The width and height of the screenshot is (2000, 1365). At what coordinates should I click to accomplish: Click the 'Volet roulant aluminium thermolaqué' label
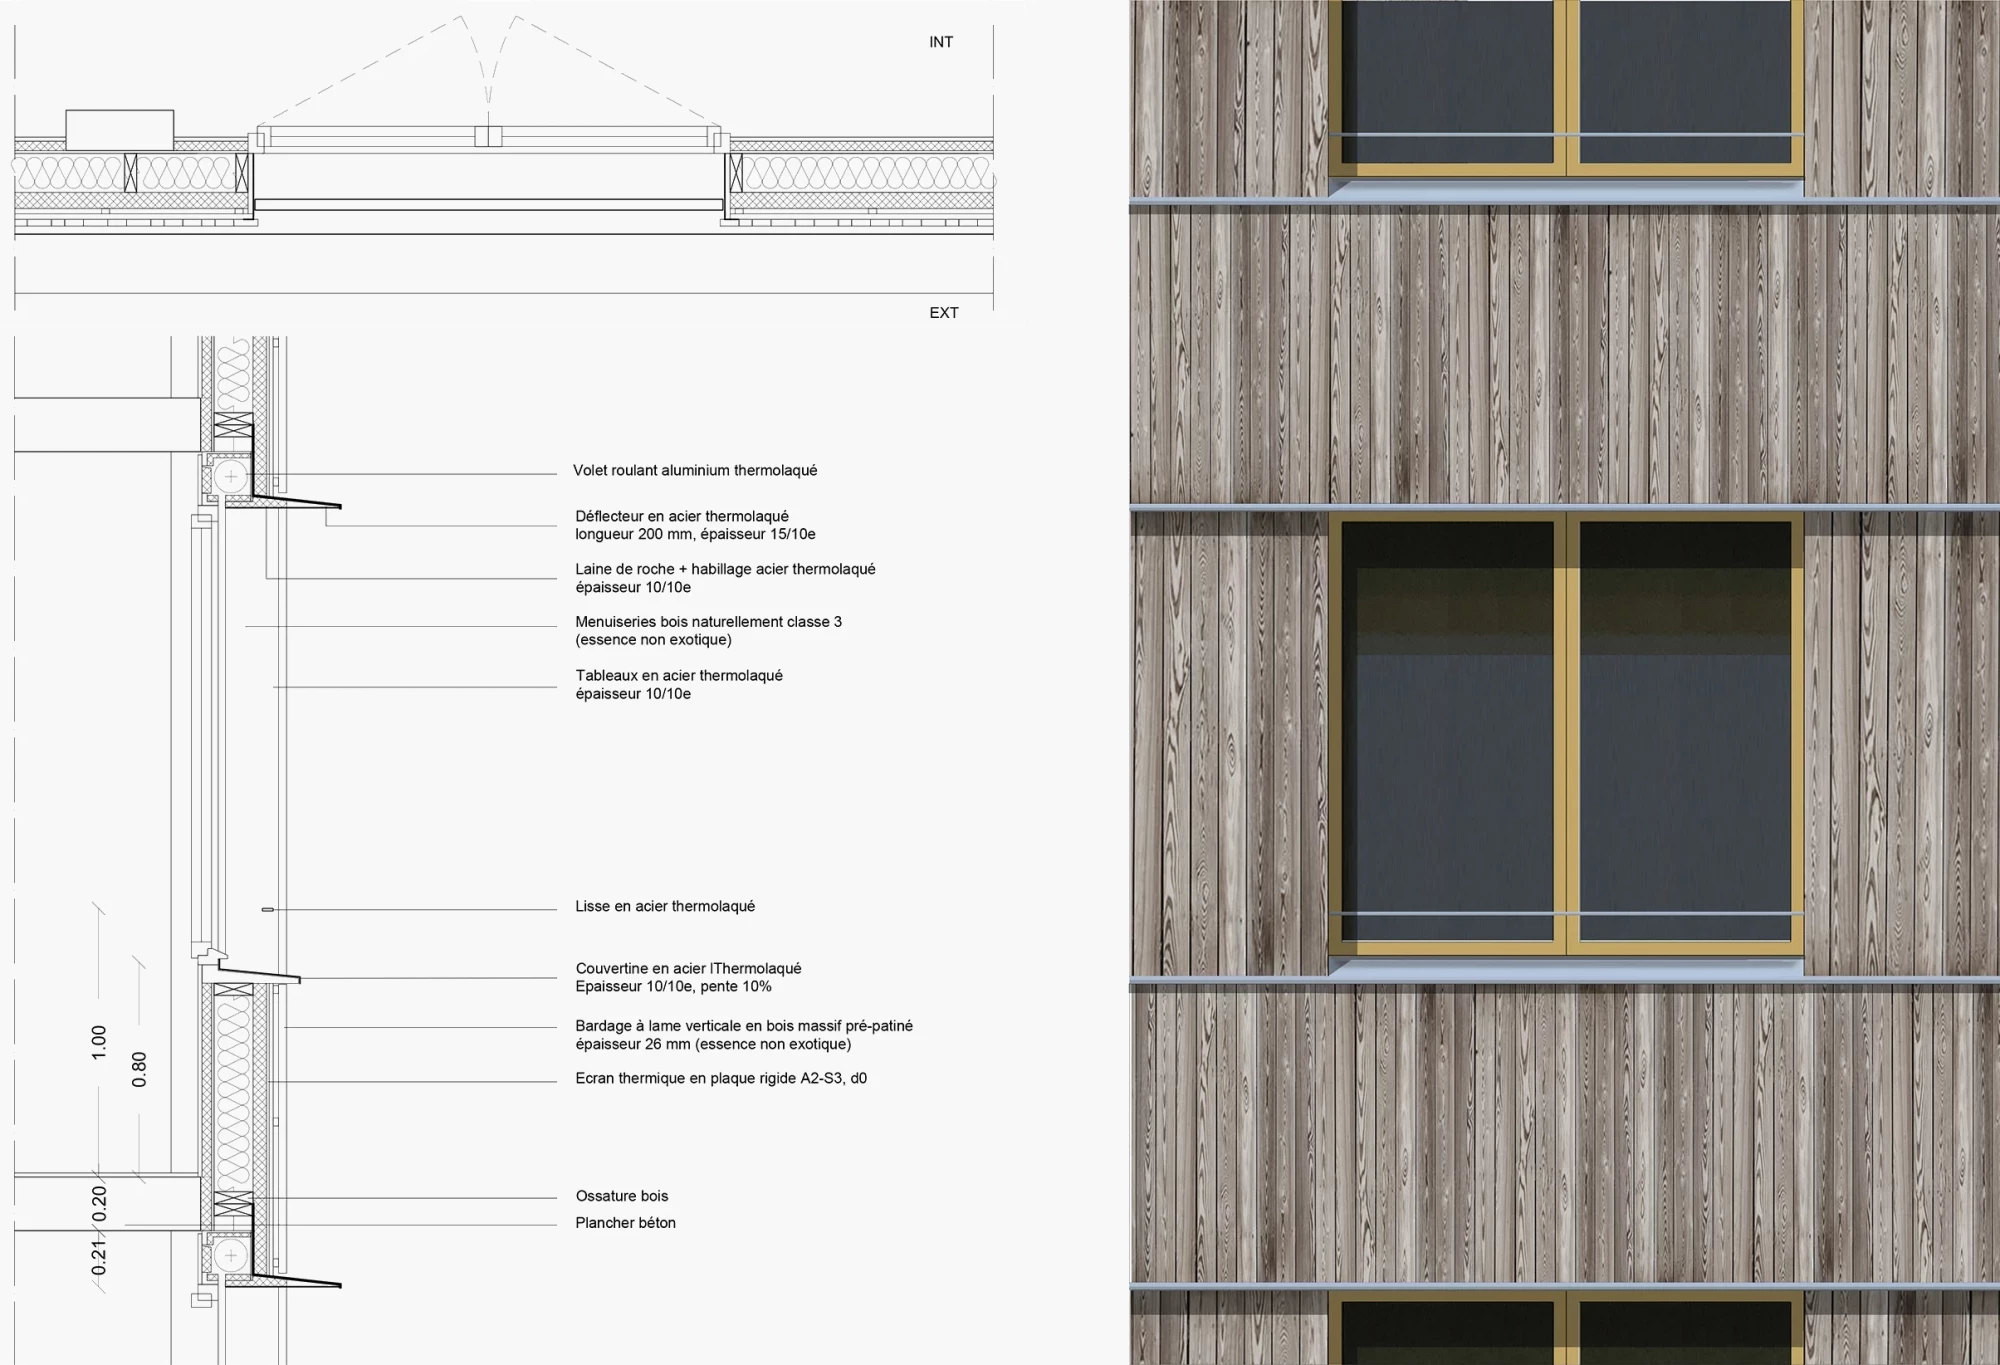[694, 470]
